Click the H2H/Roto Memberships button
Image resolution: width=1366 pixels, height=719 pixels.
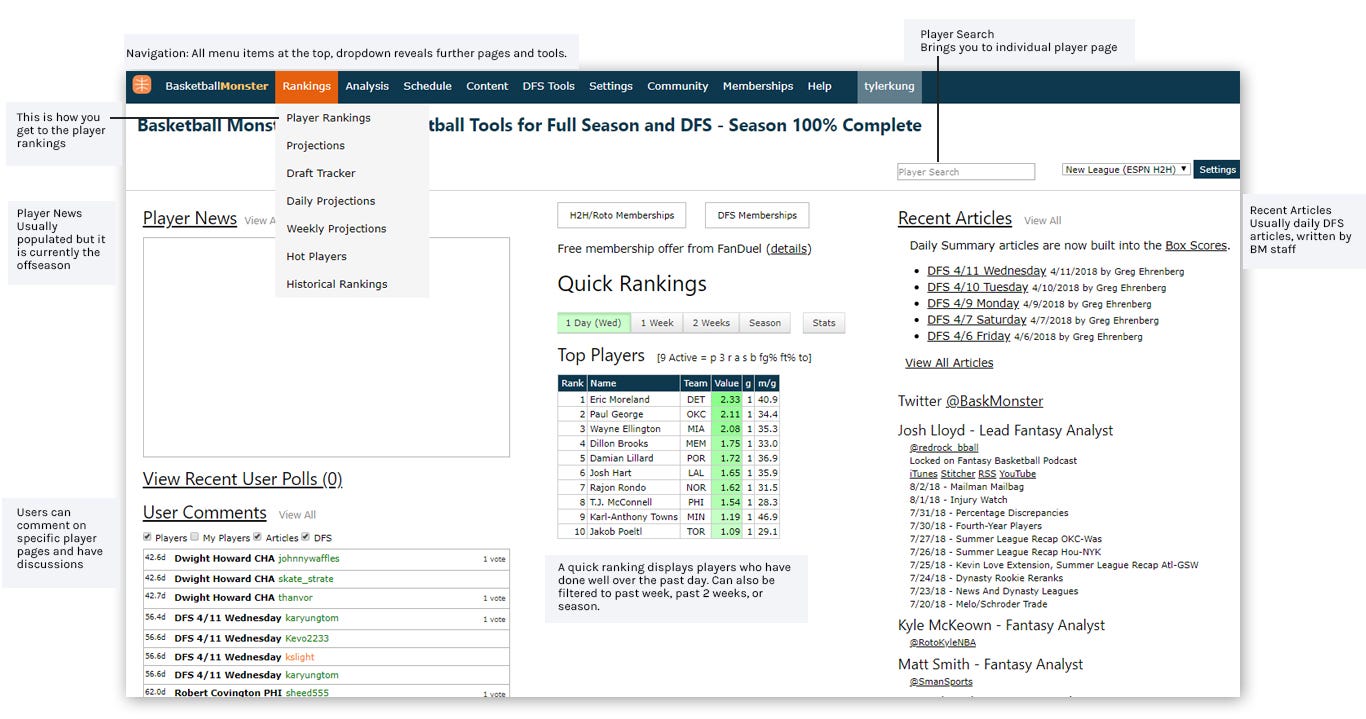pos(622,215)
